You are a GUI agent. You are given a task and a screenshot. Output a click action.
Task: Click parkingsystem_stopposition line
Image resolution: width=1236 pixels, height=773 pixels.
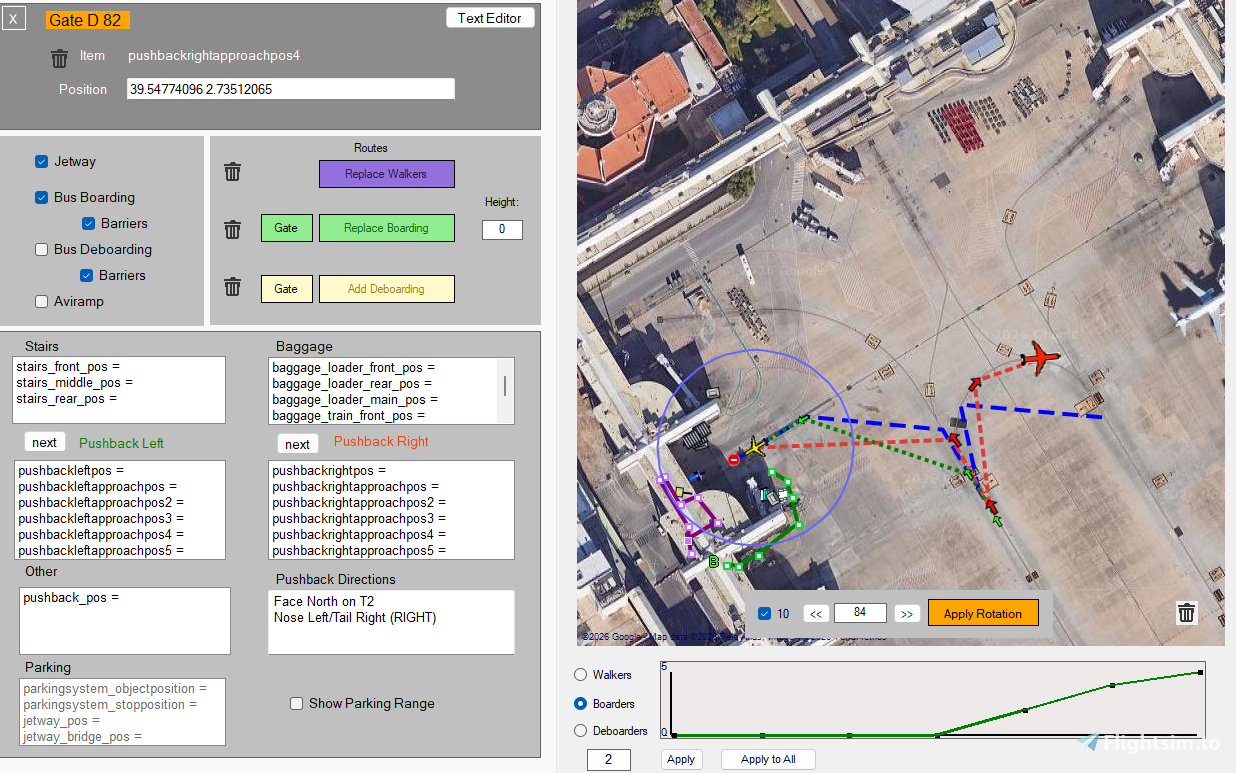pos(109,704)
